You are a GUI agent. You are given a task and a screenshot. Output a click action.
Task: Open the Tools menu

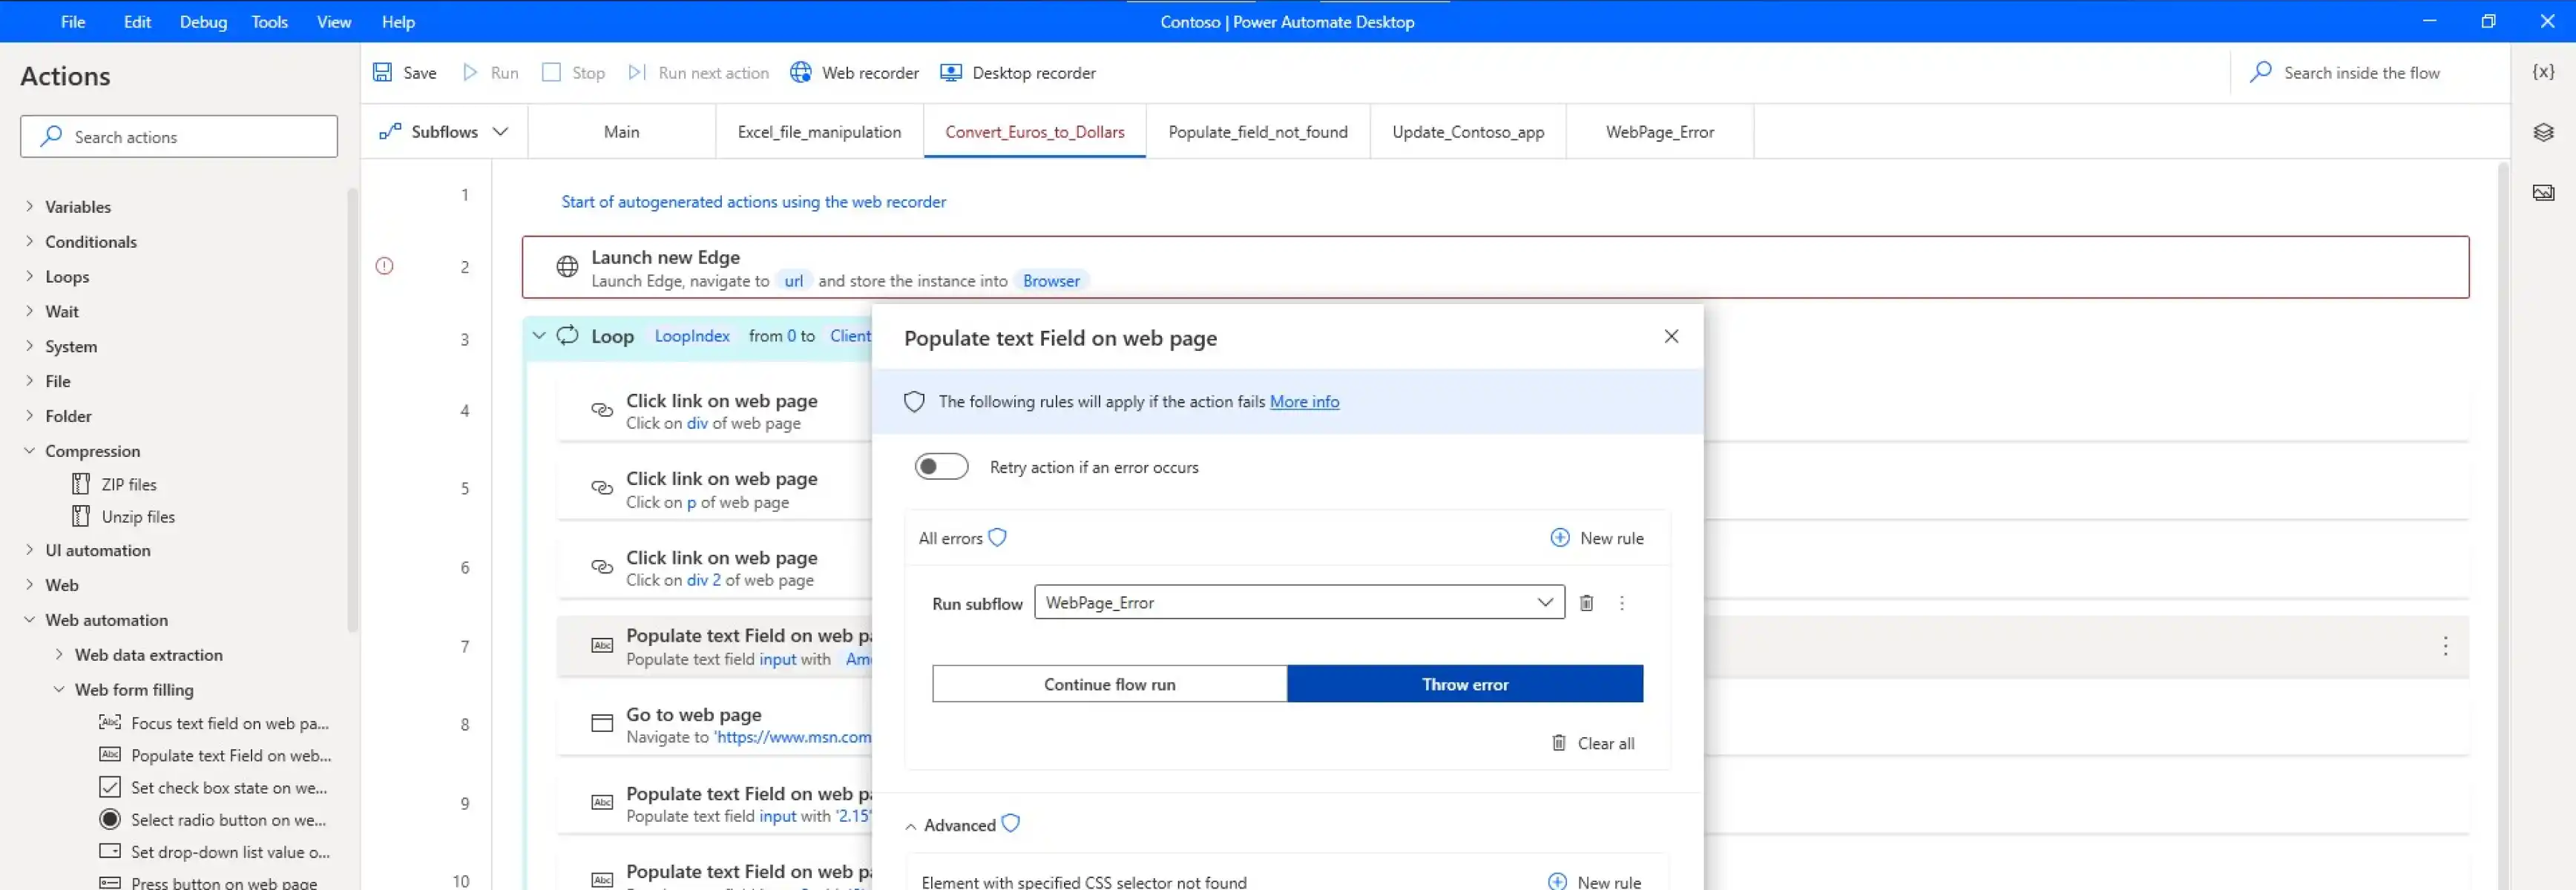pos(269,21)
